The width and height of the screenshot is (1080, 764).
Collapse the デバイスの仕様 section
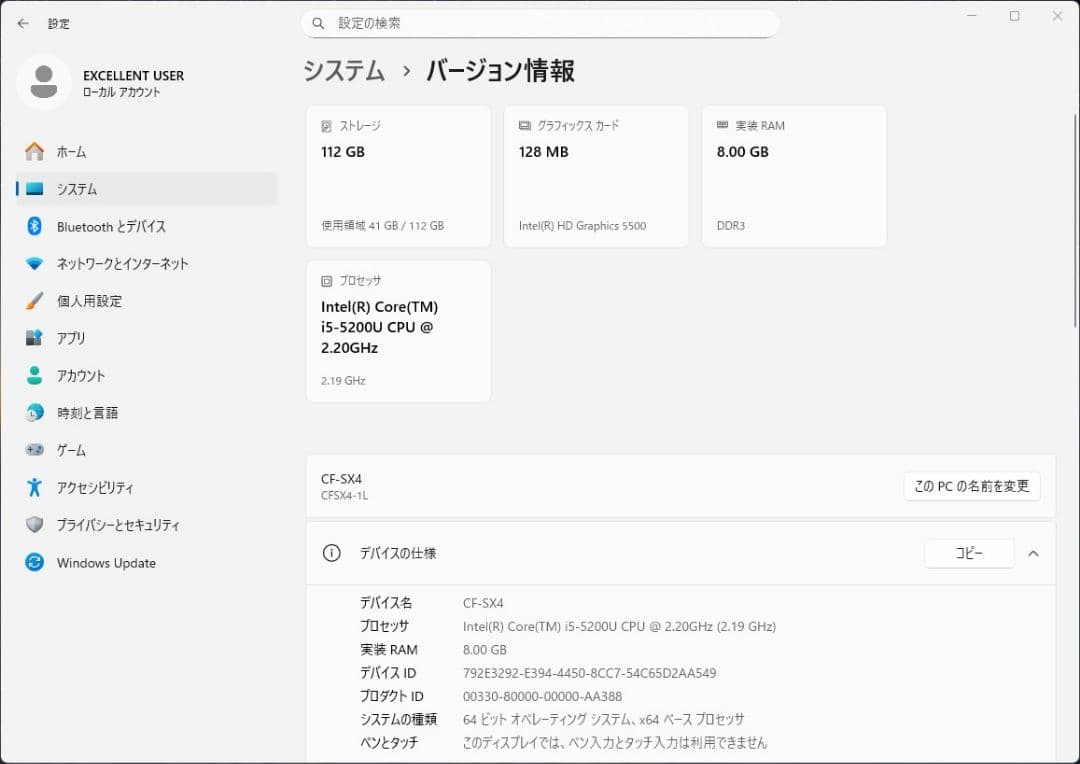pos(1033,553)
